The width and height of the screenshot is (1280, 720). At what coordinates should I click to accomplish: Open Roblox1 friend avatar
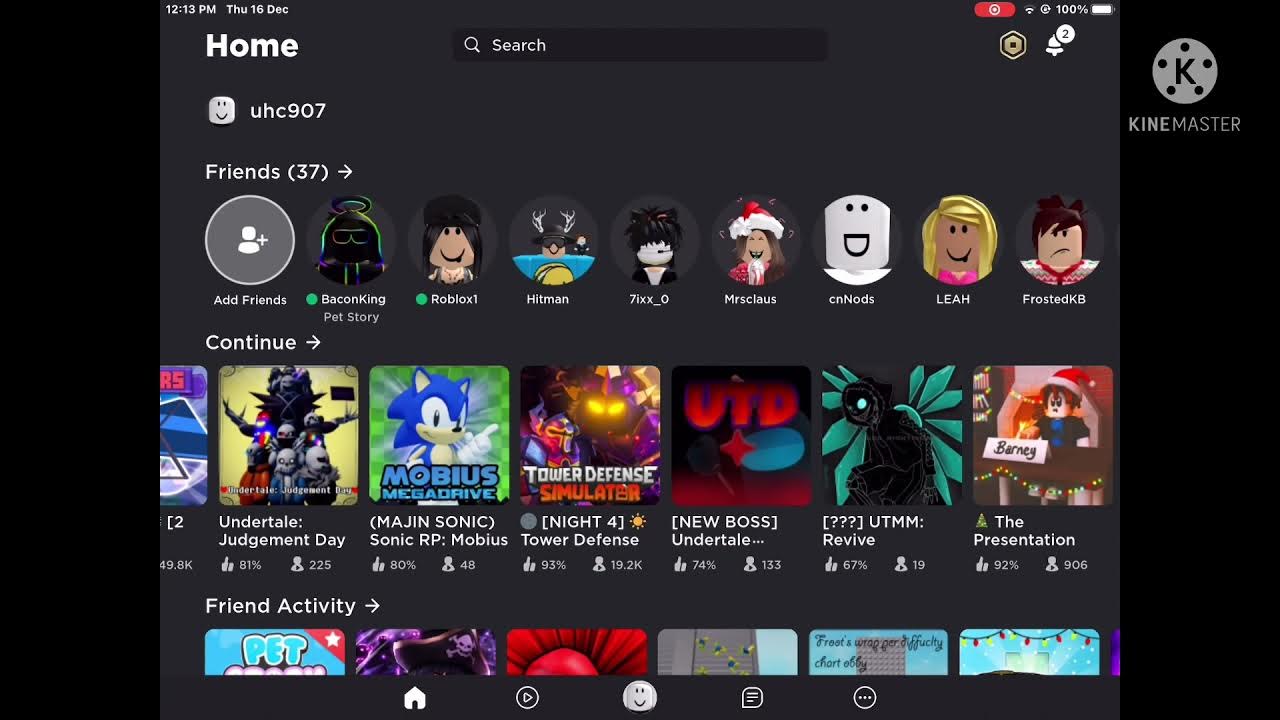[453, 240]
